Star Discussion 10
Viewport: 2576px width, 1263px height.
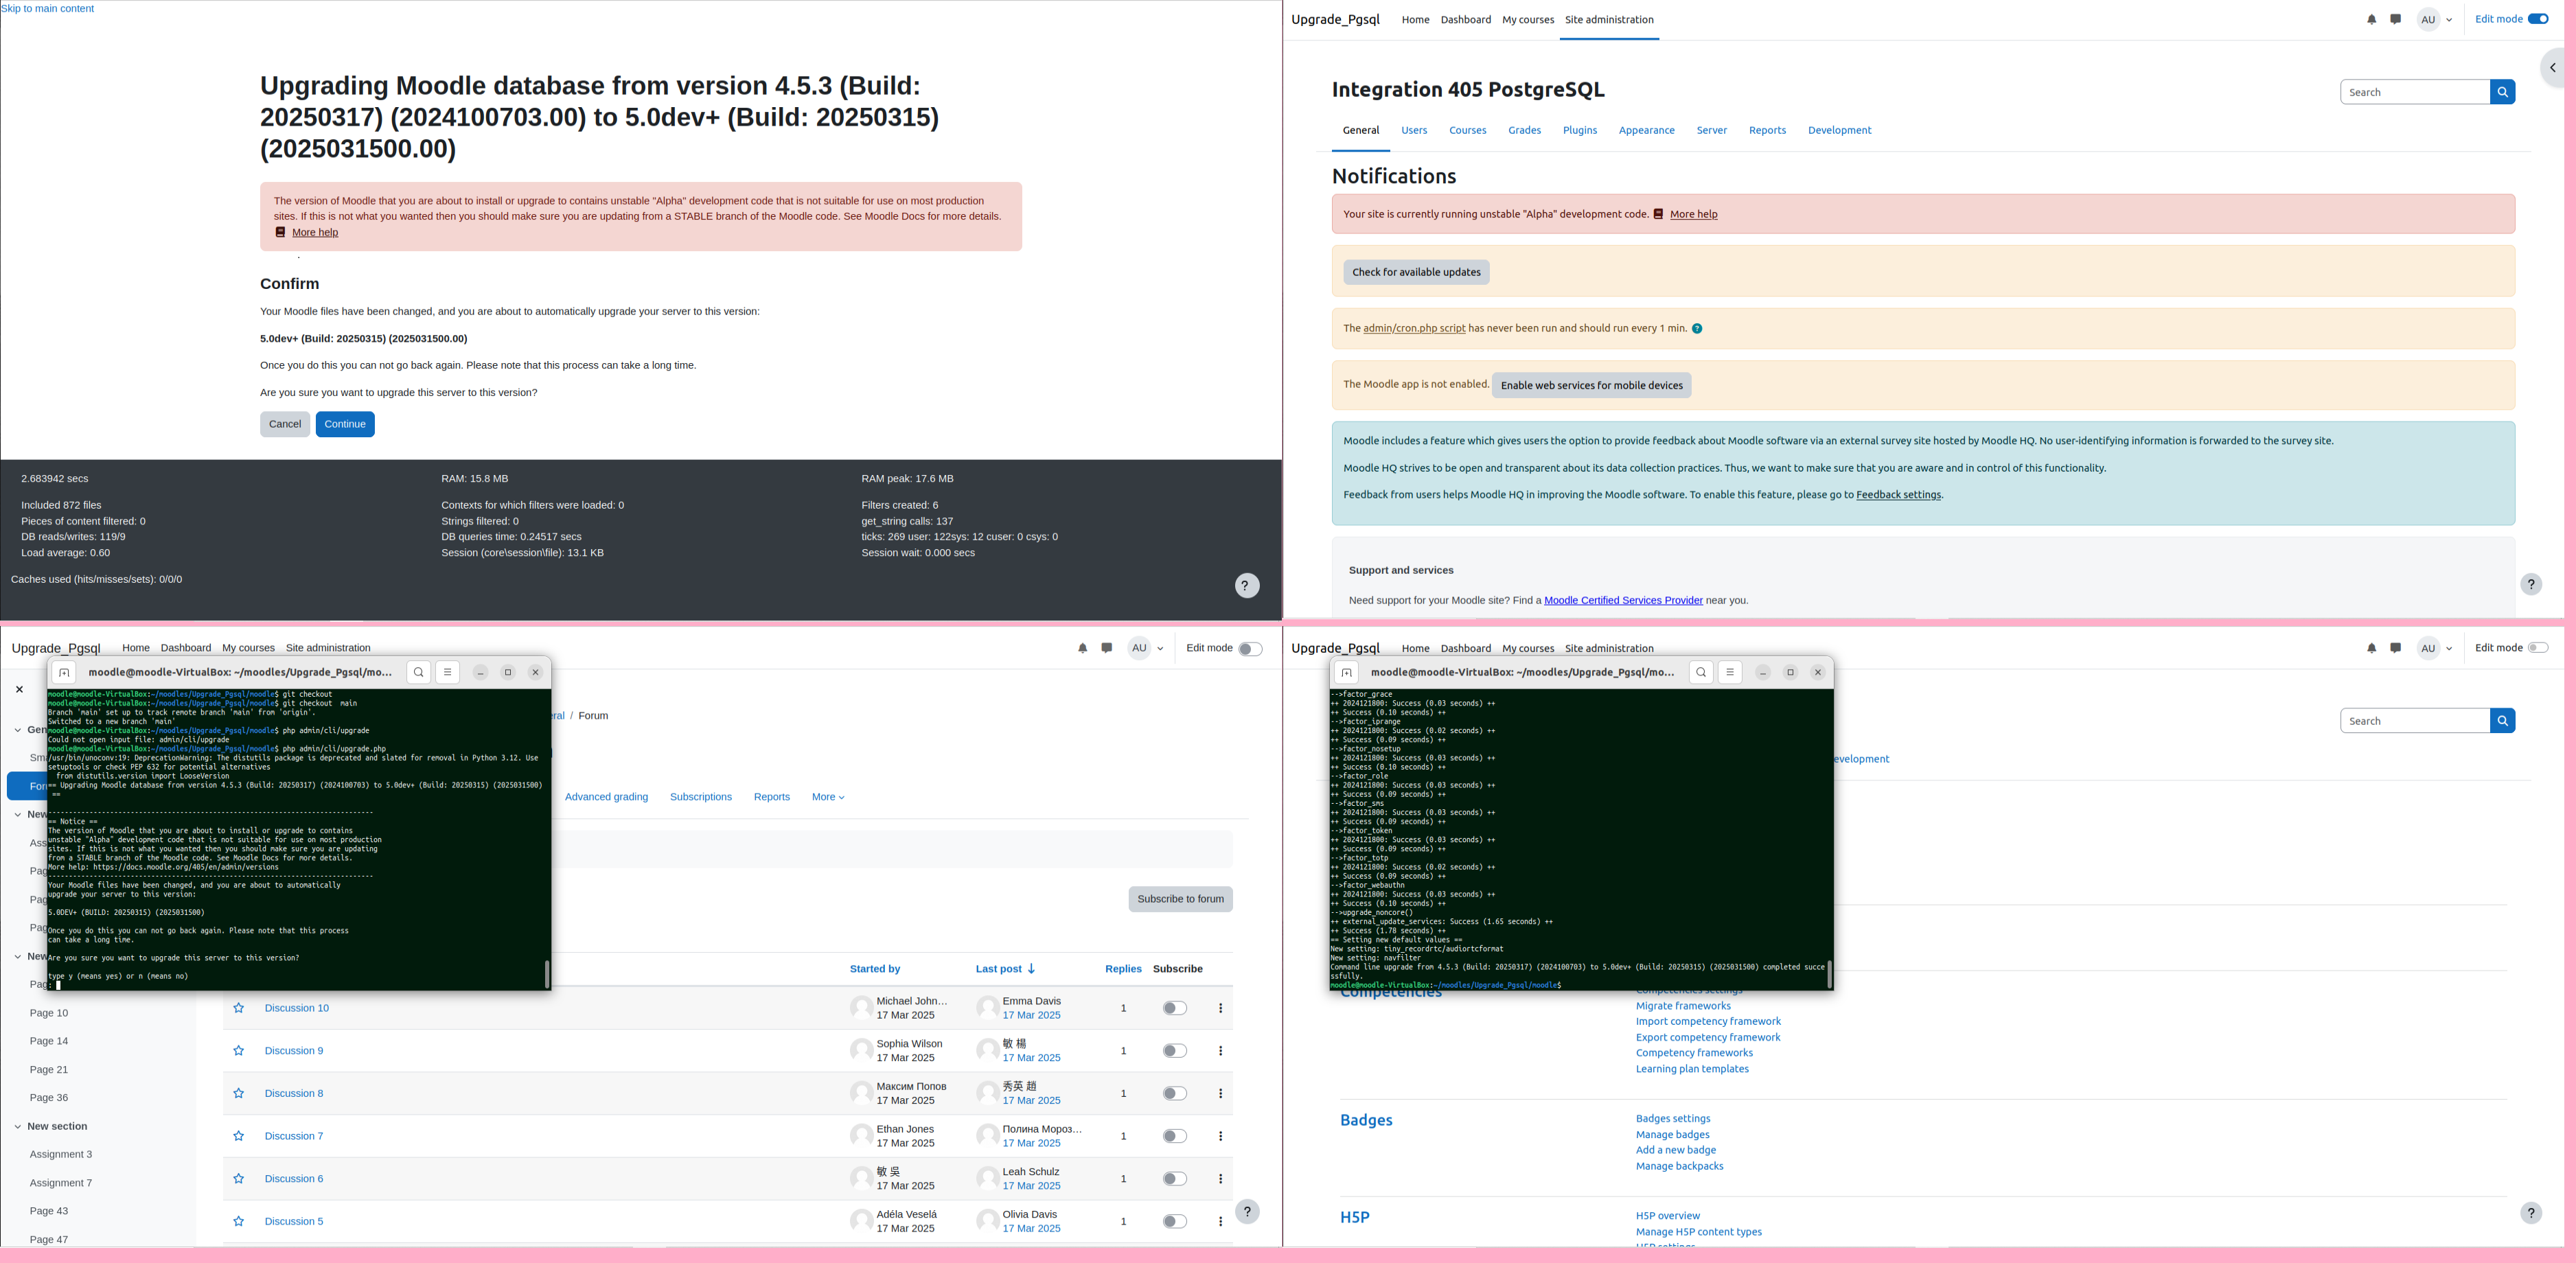(x=238, y=1008)
